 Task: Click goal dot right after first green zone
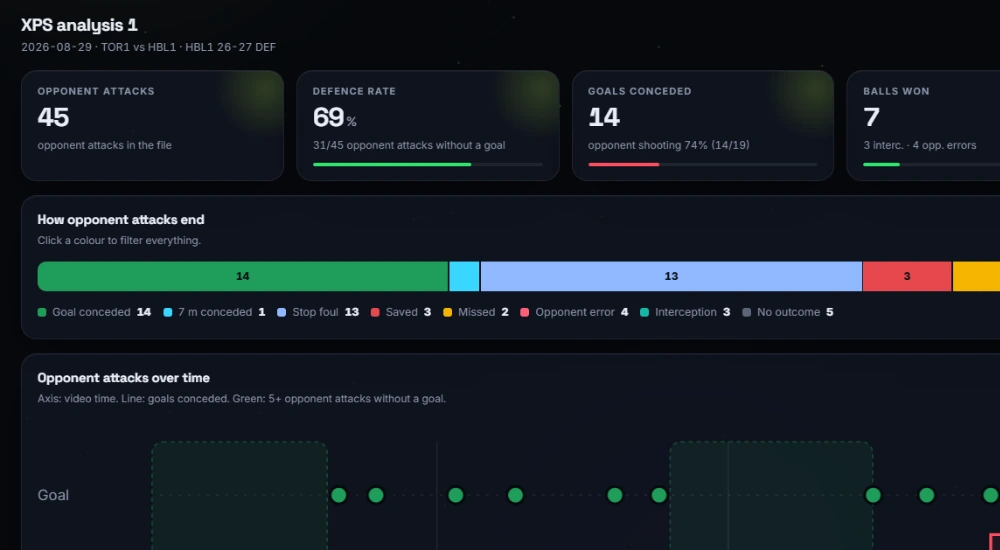[339, 495]
